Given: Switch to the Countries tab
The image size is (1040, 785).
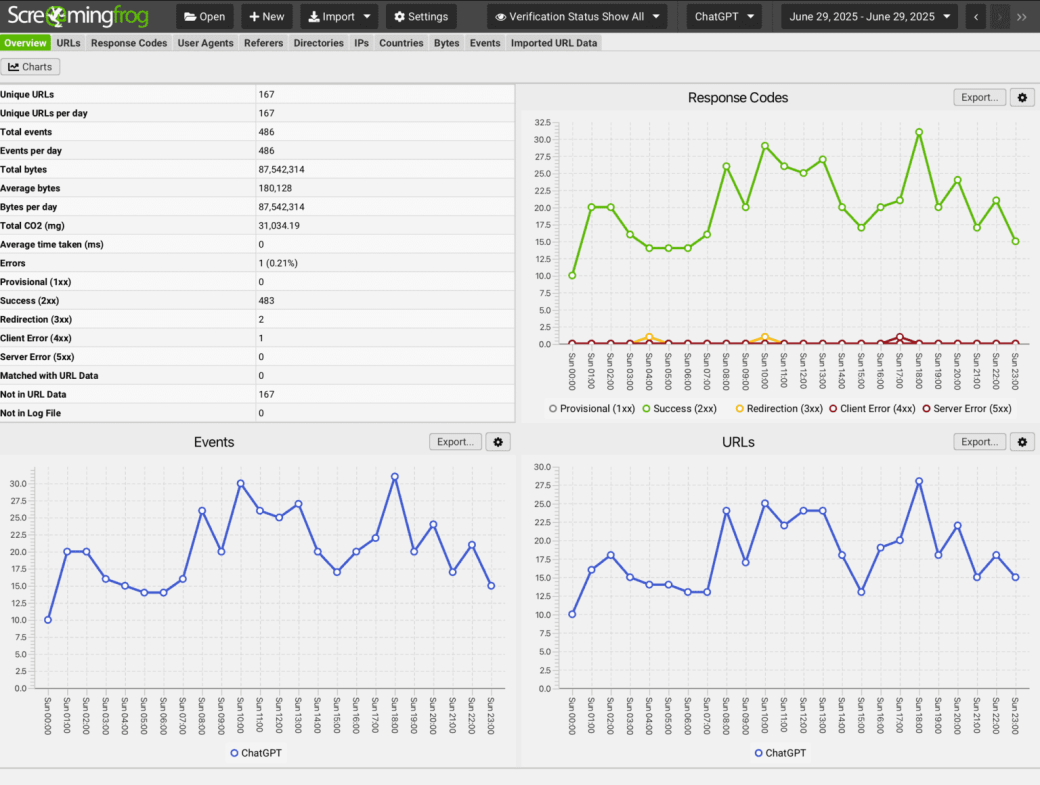Looking at the screenshot, I should pos(401,42).
